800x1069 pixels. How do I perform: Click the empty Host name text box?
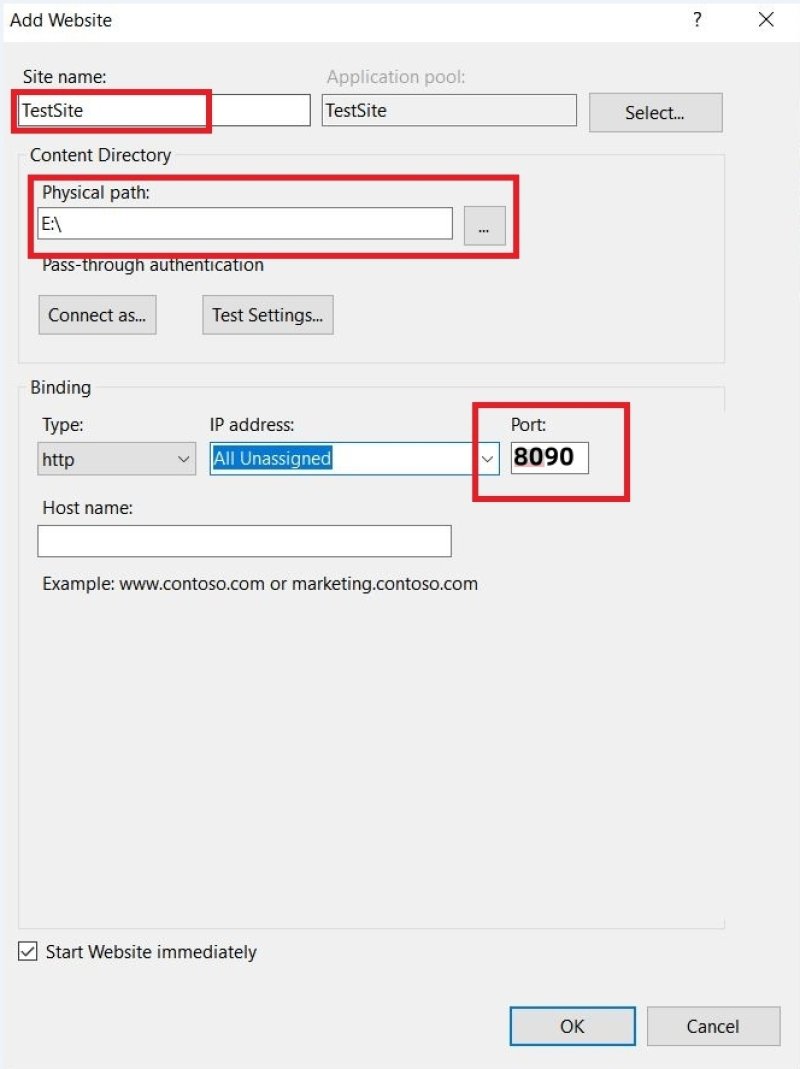(244, 541)
